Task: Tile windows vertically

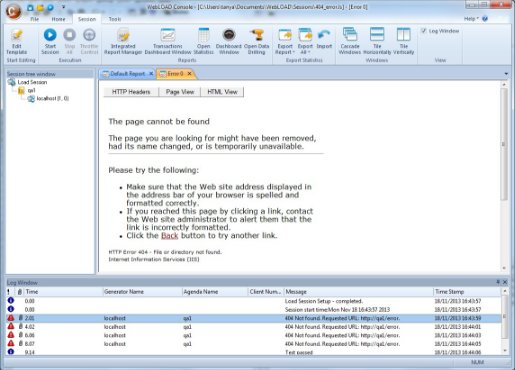Action: coord(403,41)
